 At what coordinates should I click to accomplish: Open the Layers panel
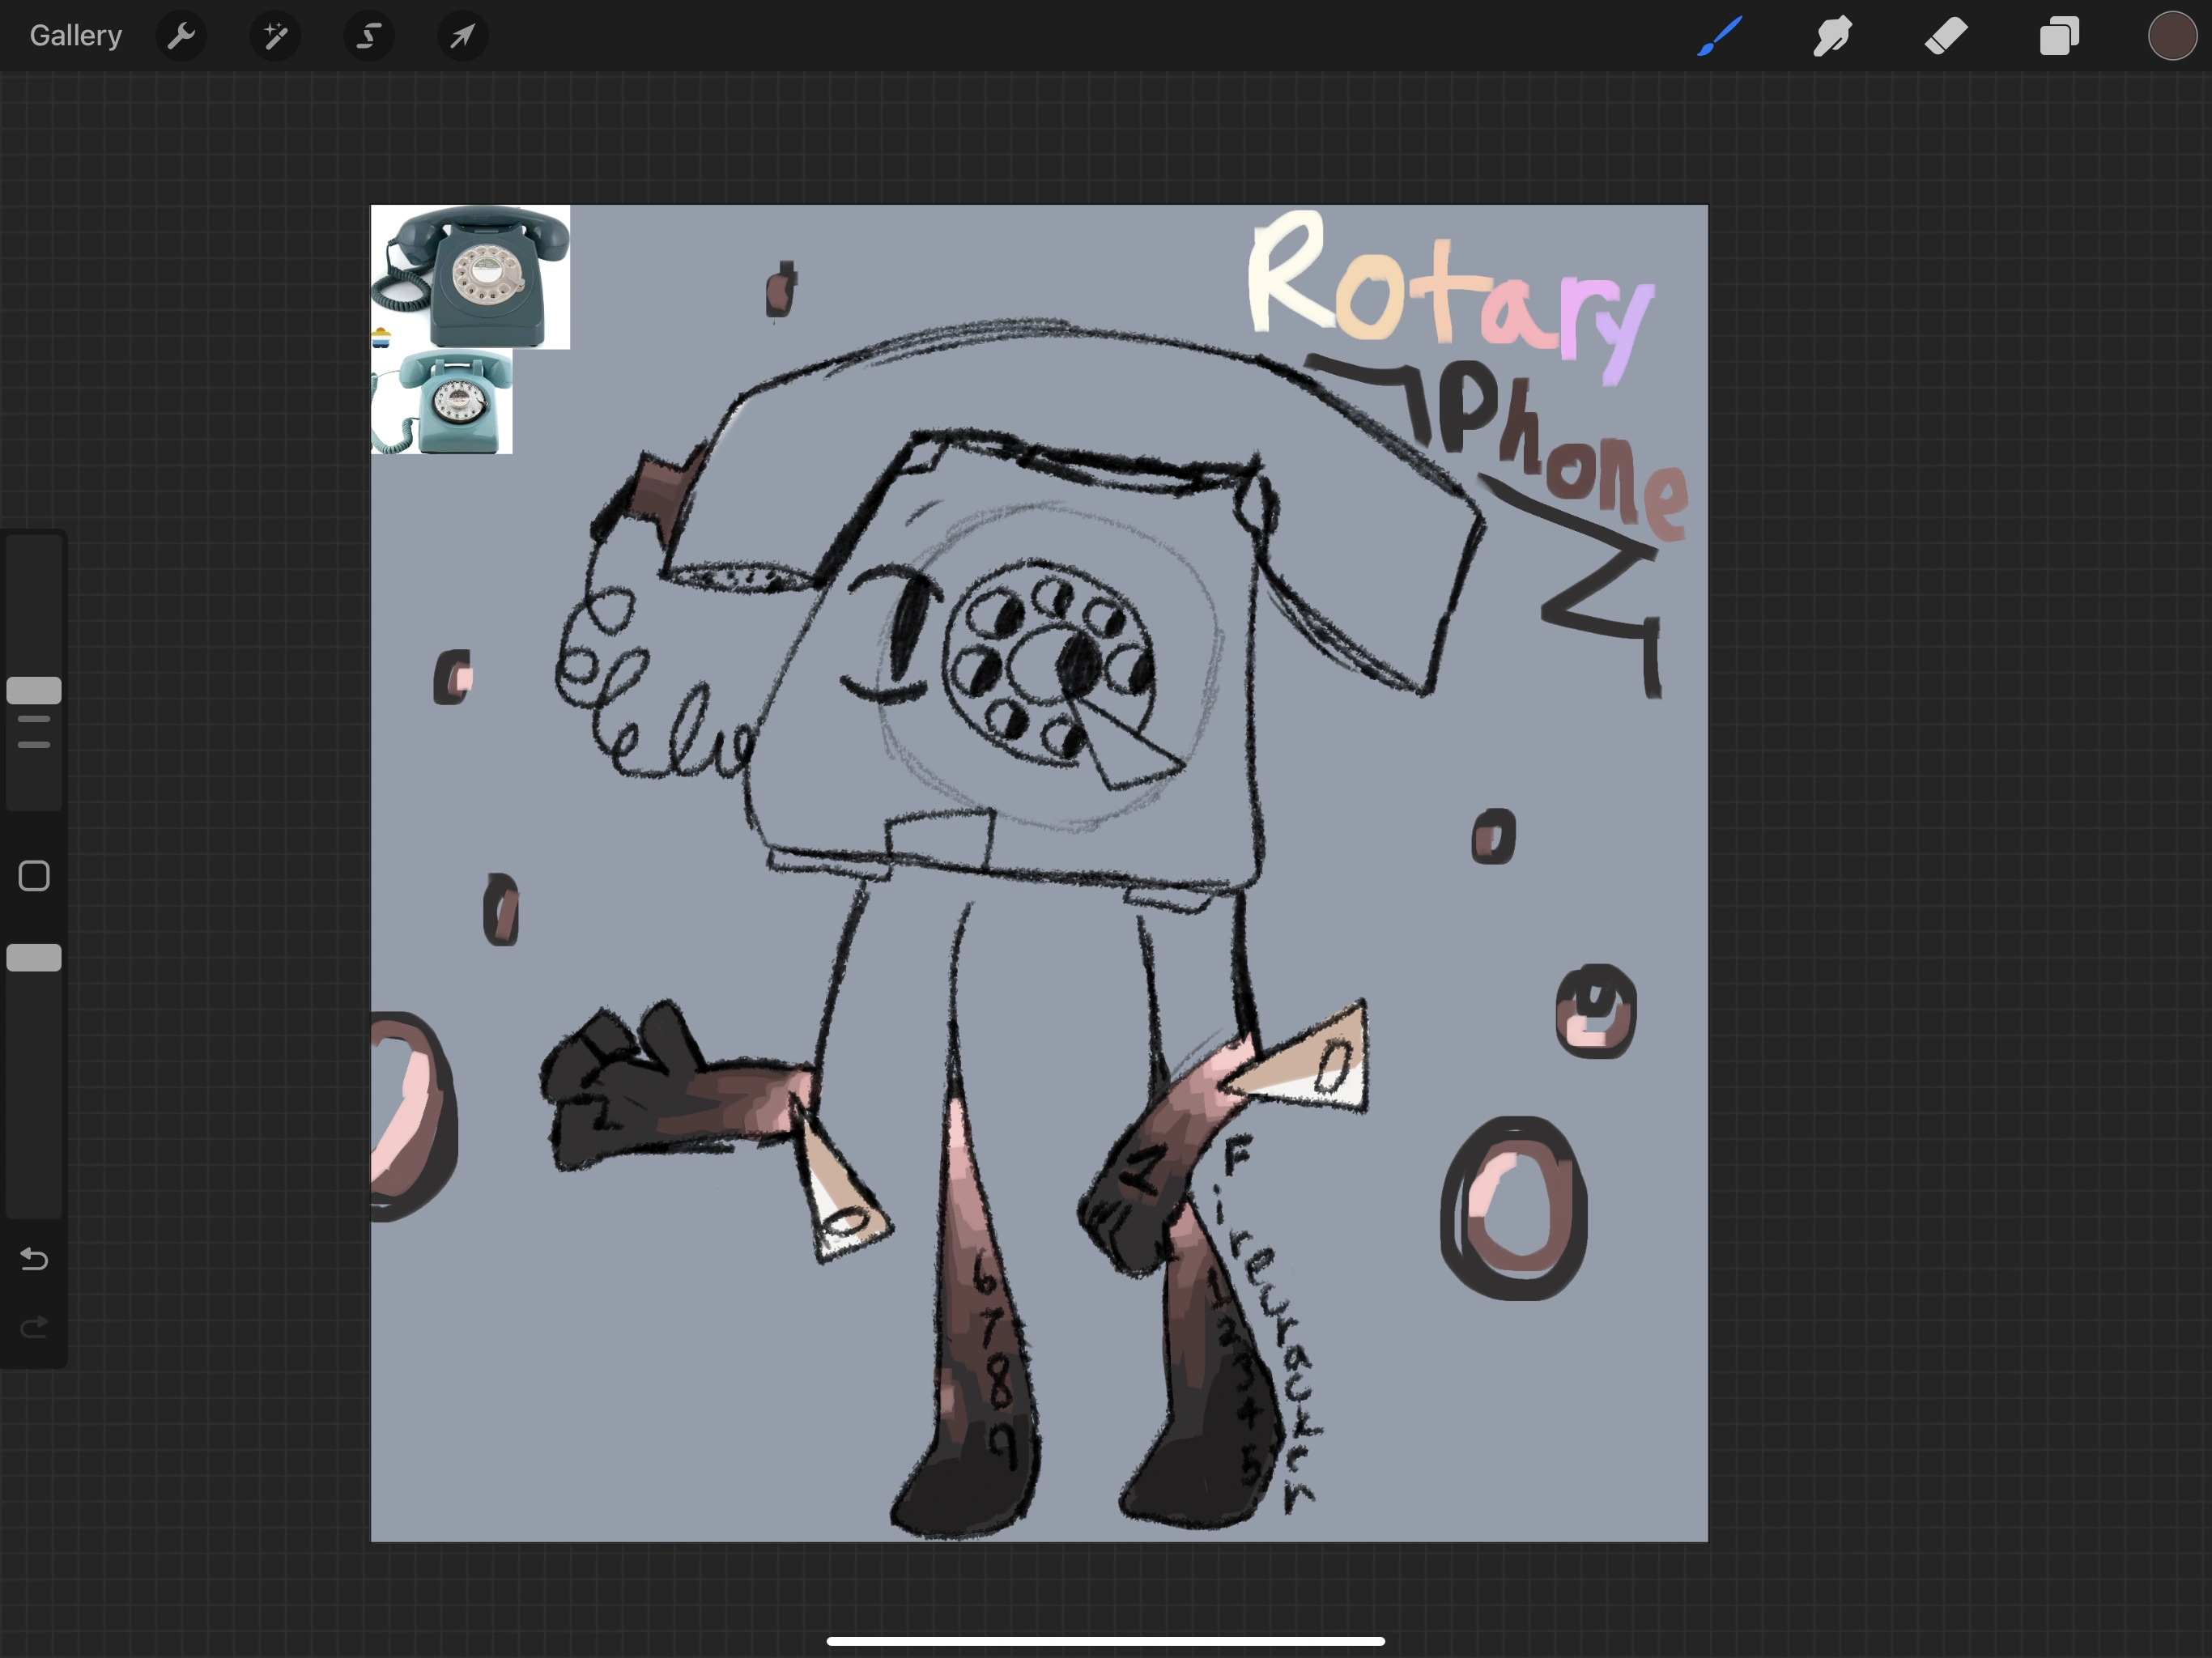coord(2059,36)
